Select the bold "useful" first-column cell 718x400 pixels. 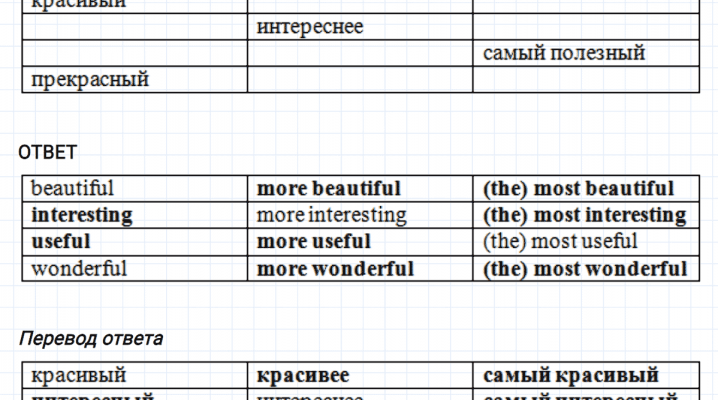61,241
